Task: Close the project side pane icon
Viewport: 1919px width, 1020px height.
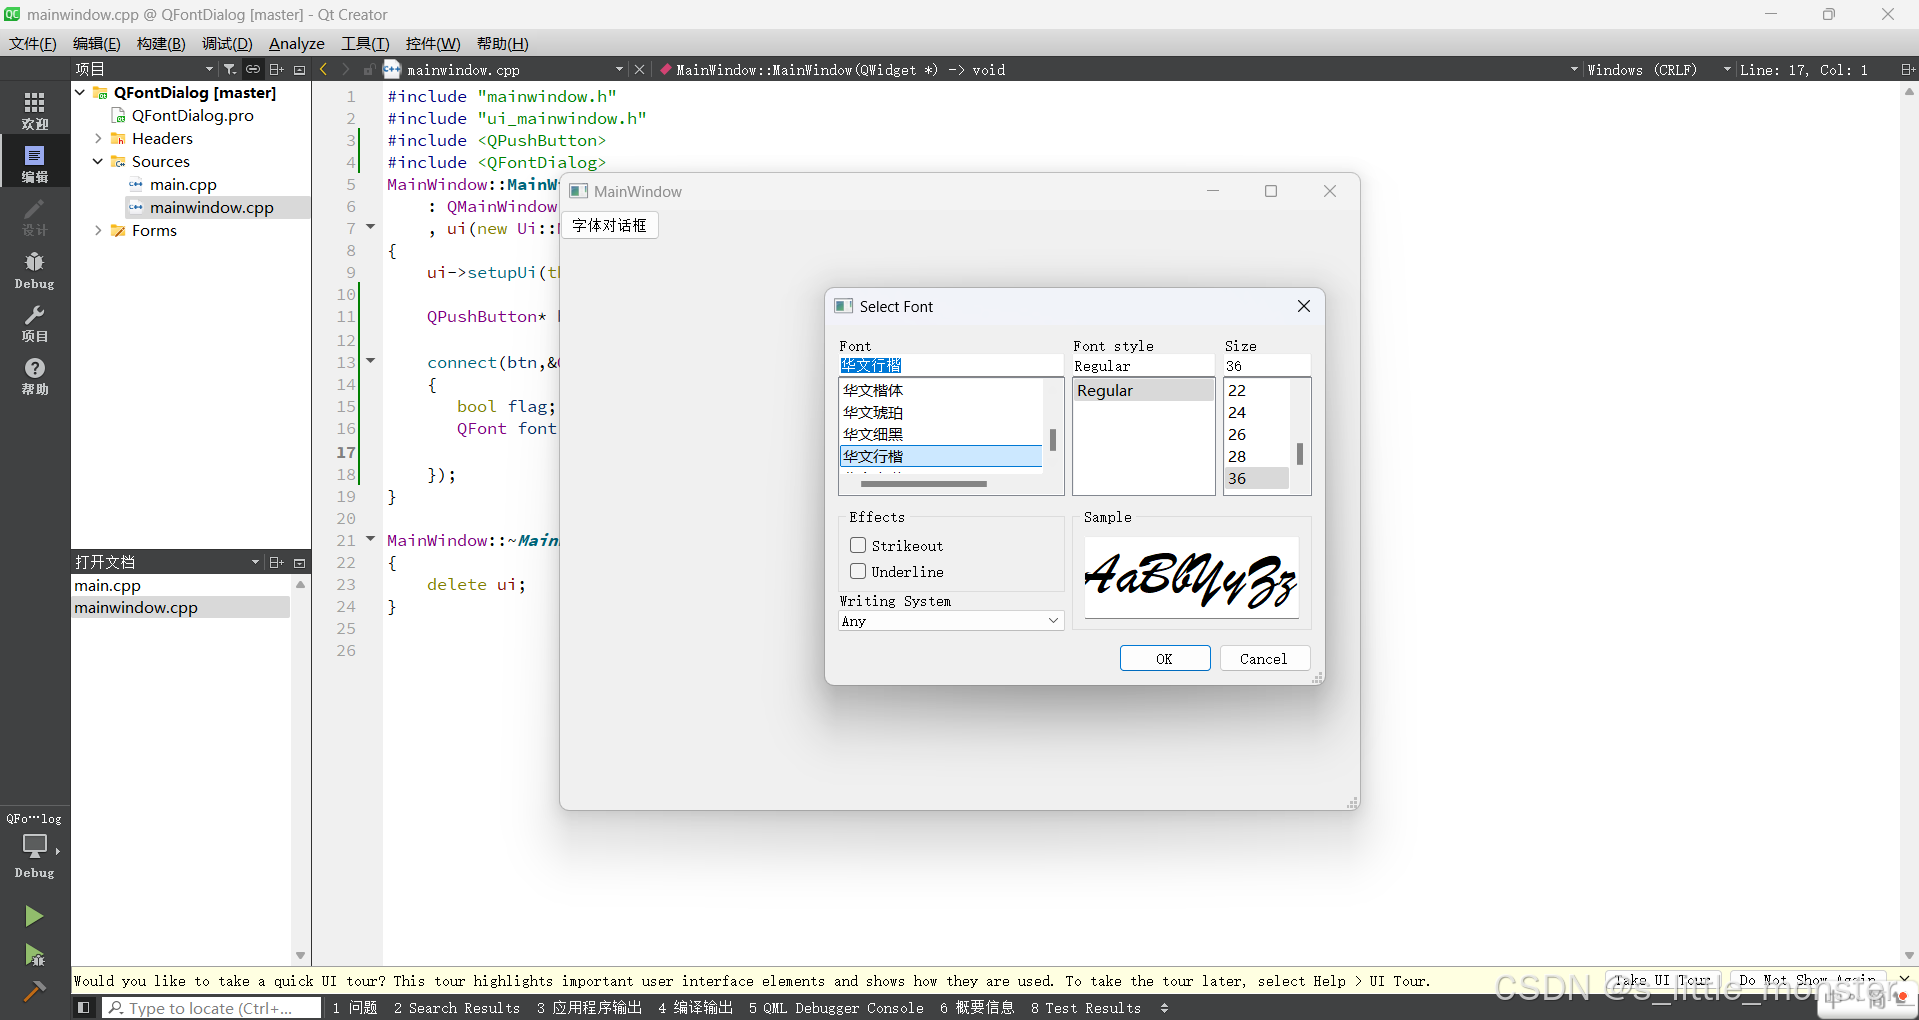Action: pyautogui.click(x=299, y=69)
